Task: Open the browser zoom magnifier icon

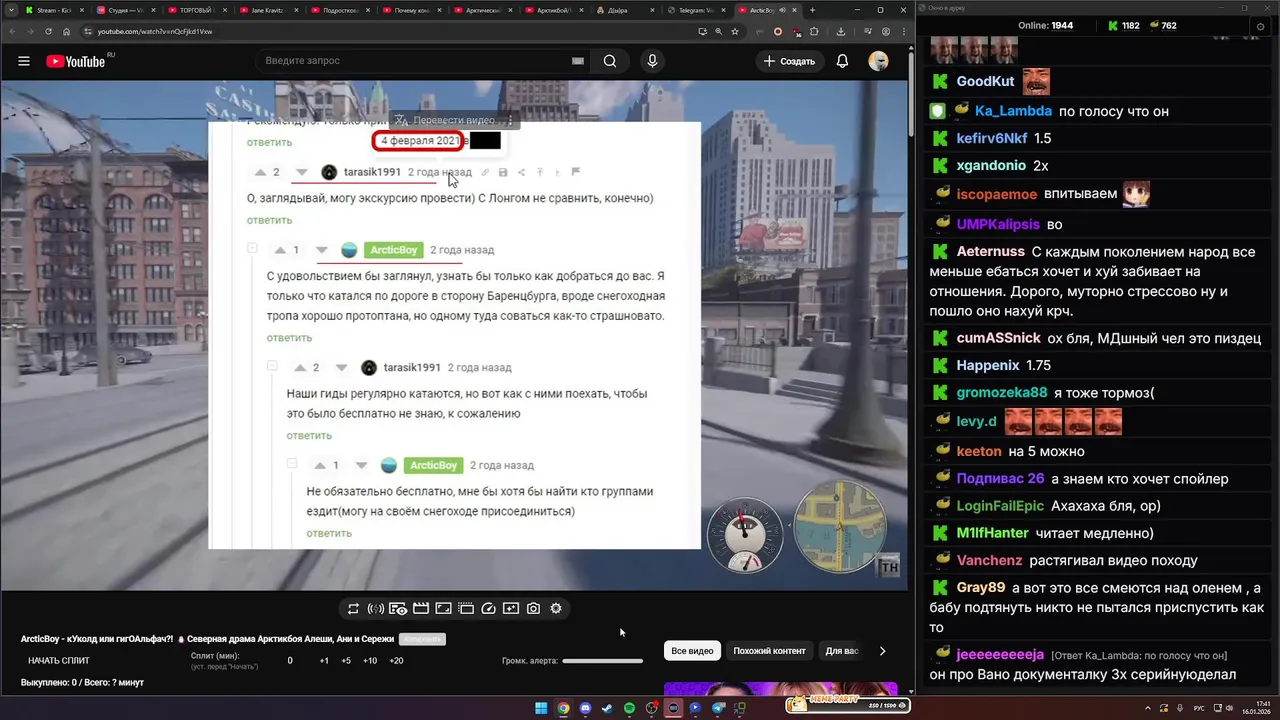Action: coord(718,31)
